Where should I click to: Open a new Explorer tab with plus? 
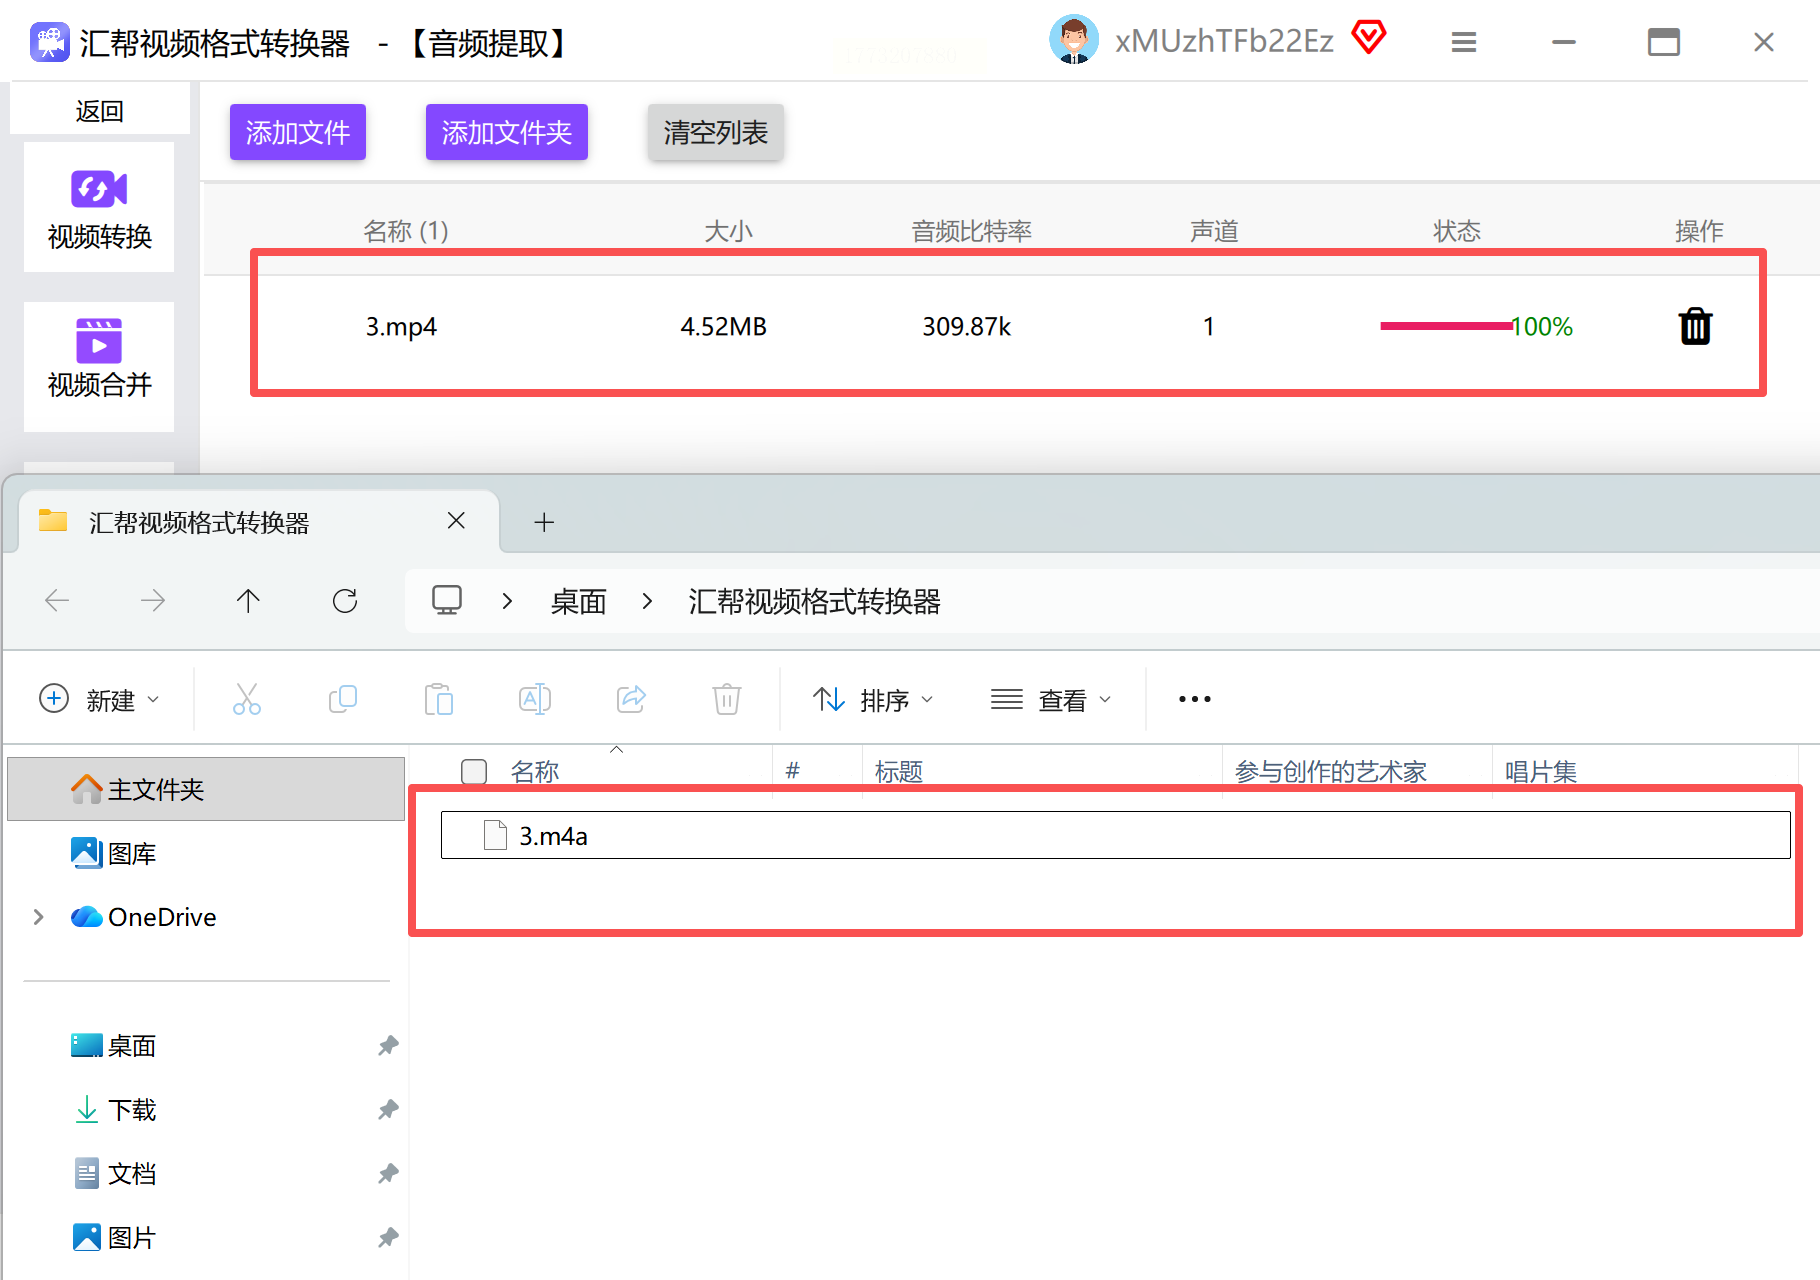544,522
